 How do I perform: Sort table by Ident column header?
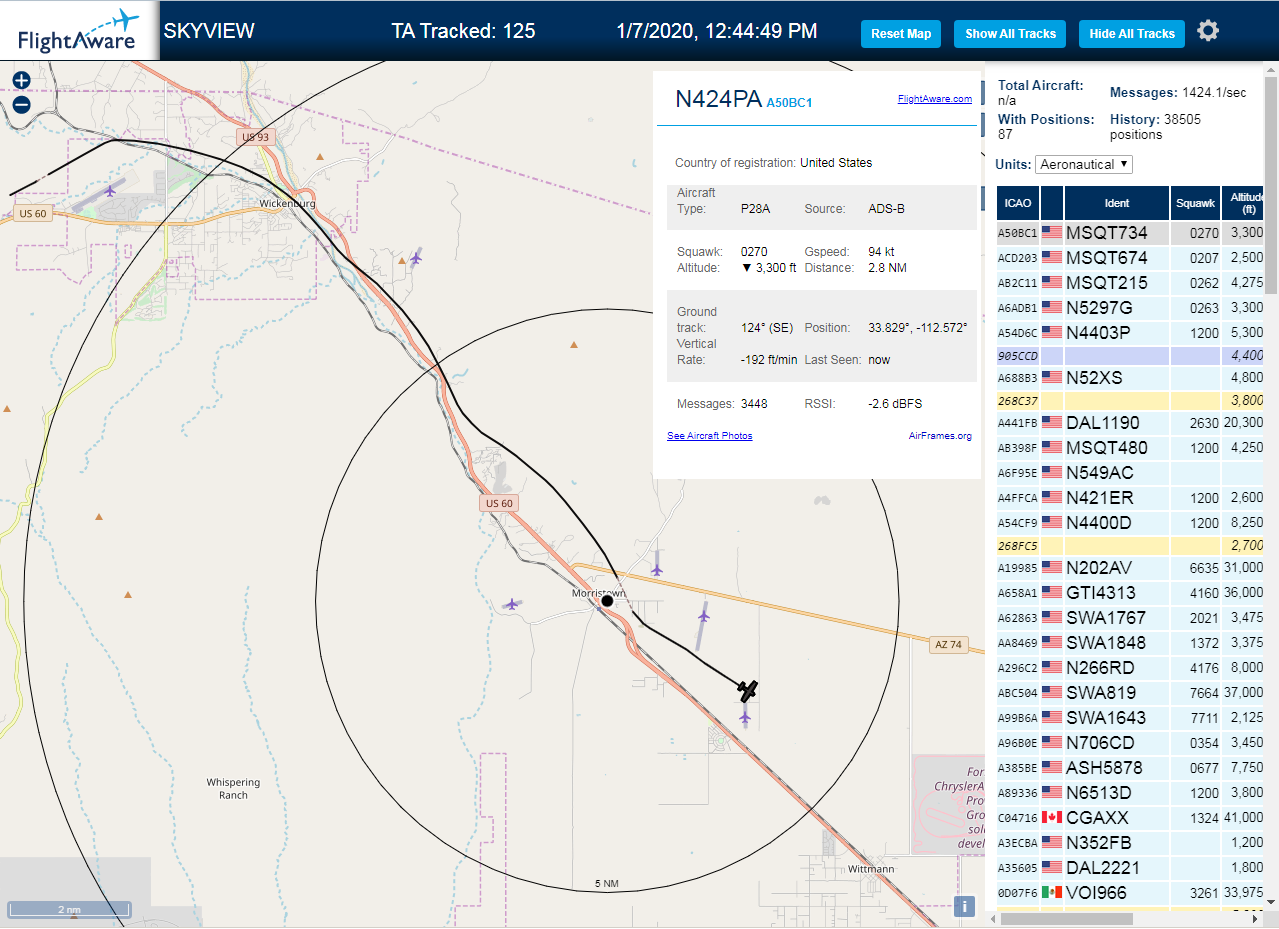[x=1117, y=203]
